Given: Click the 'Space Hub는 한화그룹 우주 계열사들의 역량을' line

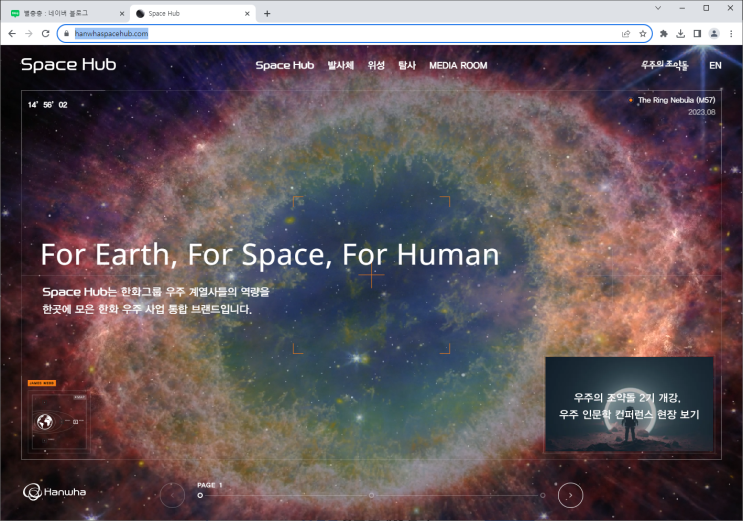Looking at the screenshot, I should pos(156,292).
